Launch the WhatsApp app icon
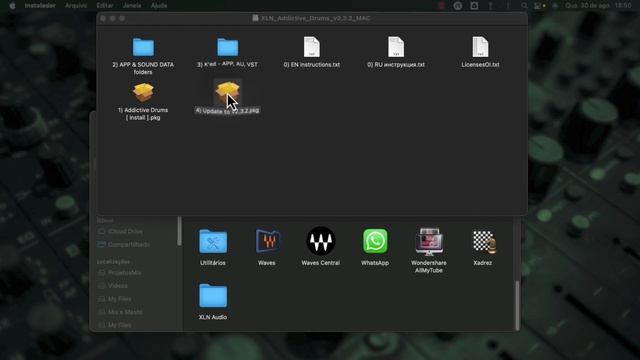 375,241
